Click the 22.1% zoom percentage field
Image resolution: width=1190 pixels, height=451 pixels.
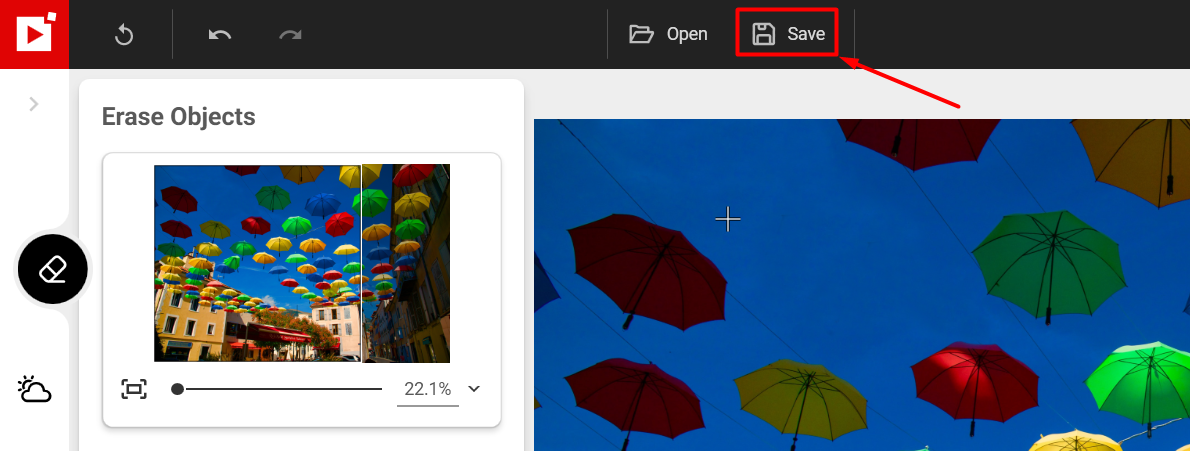[427, 389]
